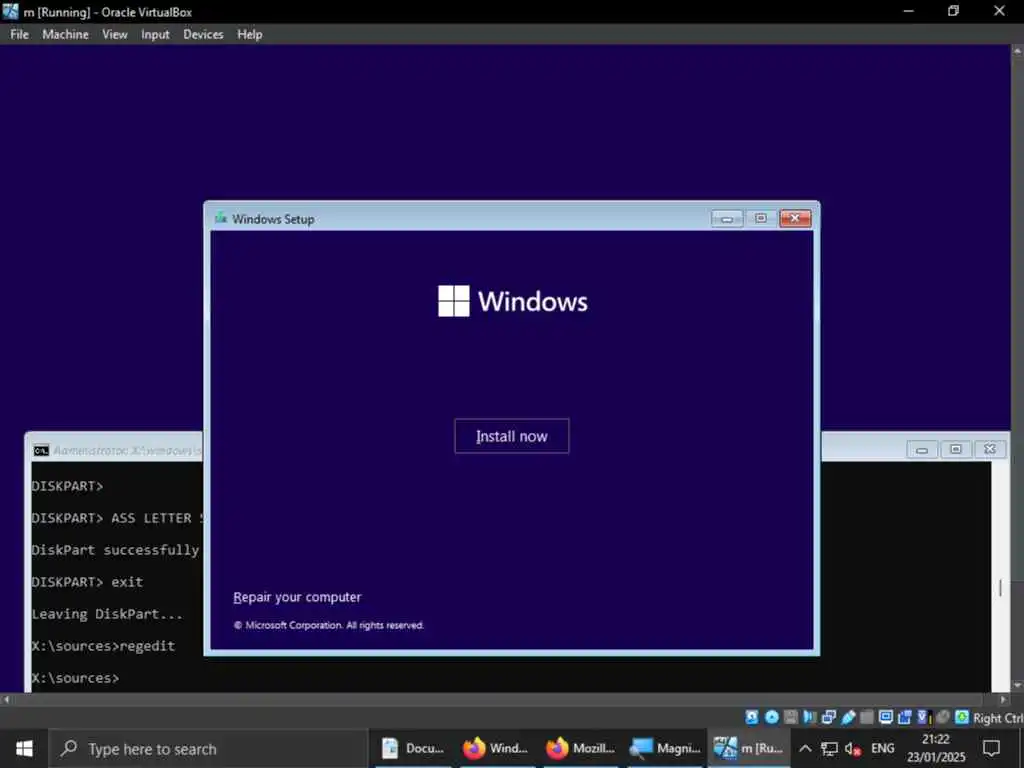Open the Magni... Magnifier taskbar item
Image resolution: width=1024 pixels, height=768 pixels.
click(x=664, y=748)
